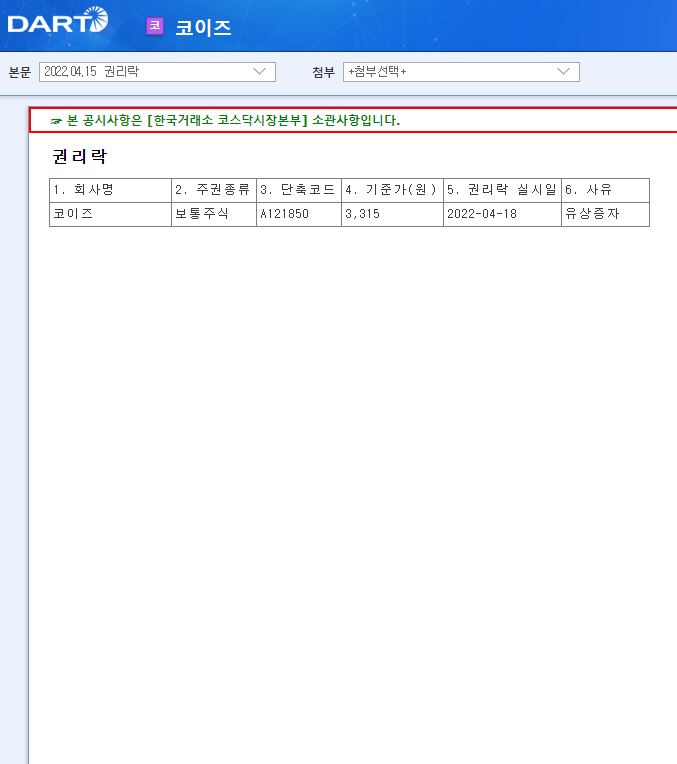Click the A121850 code cell
Screen dimensions: 677x764
(x=299, y=214)
